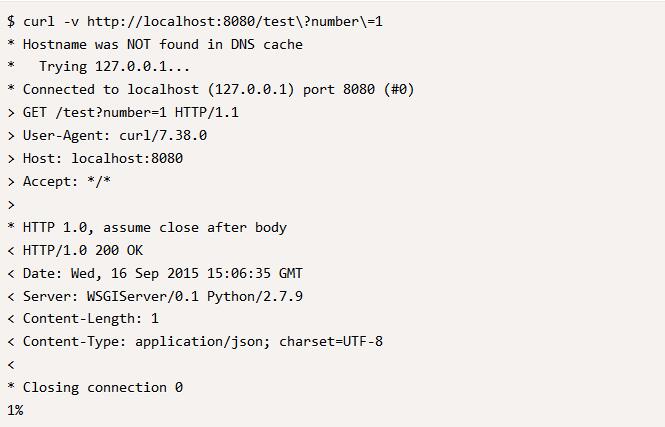This screenshot has height=427, width=665.
Task: Click the Date: Wed, 16 Sep 2015 header
Action: 155,274
